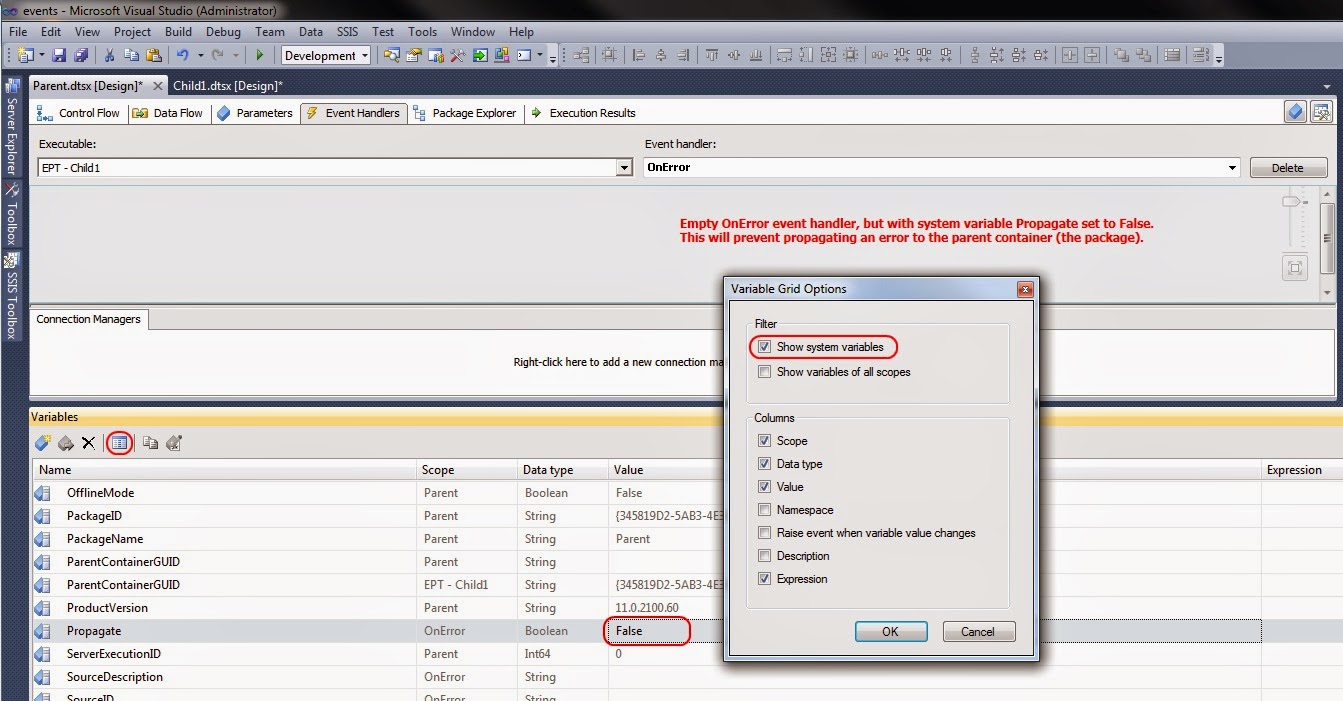The image size is (1343, 701).
Task: Close the Variable Grid Options dialog
Action: tap(1025, 289)
